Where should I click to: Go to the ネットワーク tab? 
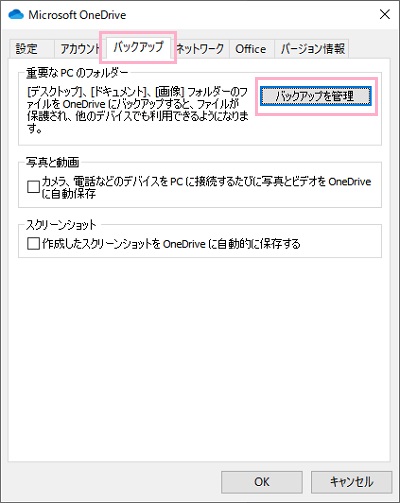coord(200,49)
